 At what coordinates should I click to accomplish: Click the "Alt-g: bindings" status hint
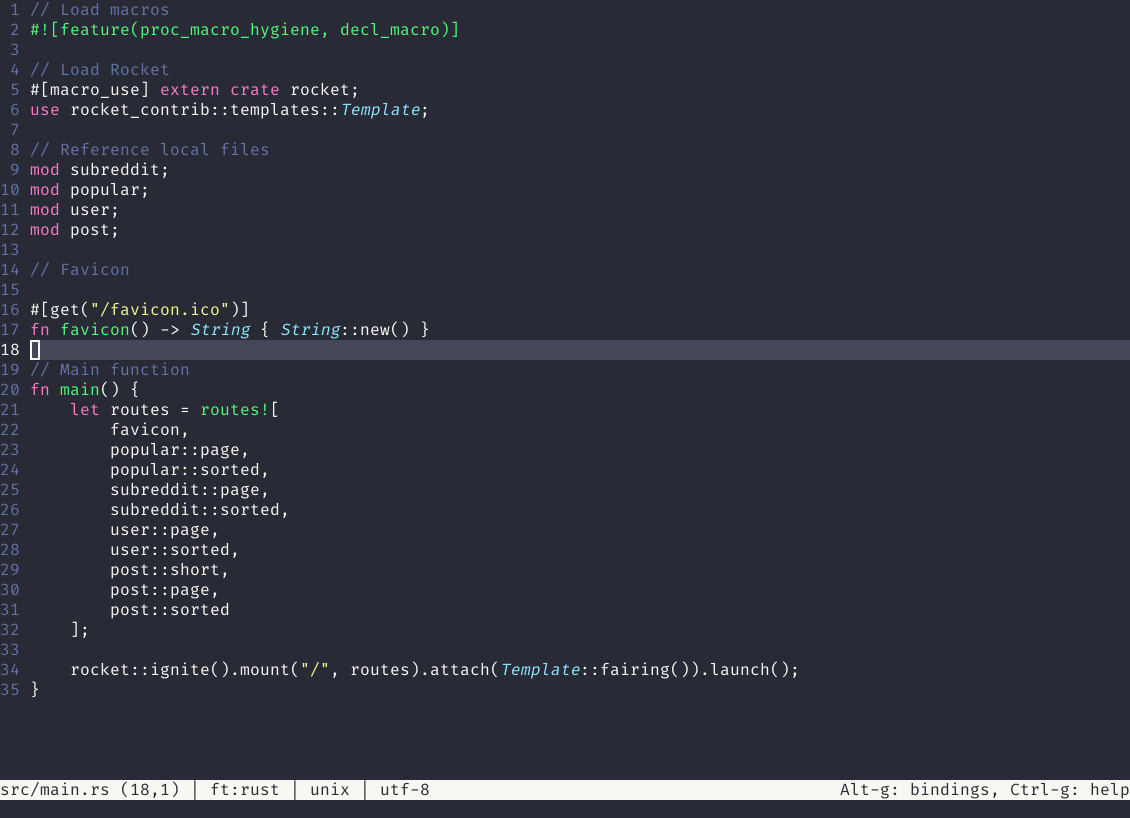(918, 790)
